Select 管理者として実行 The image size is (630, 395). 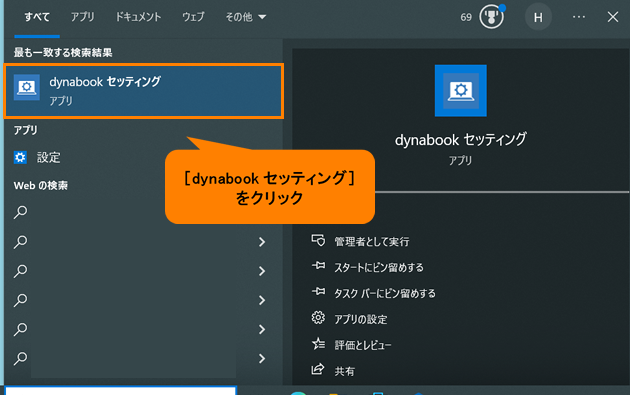[372, 242]
